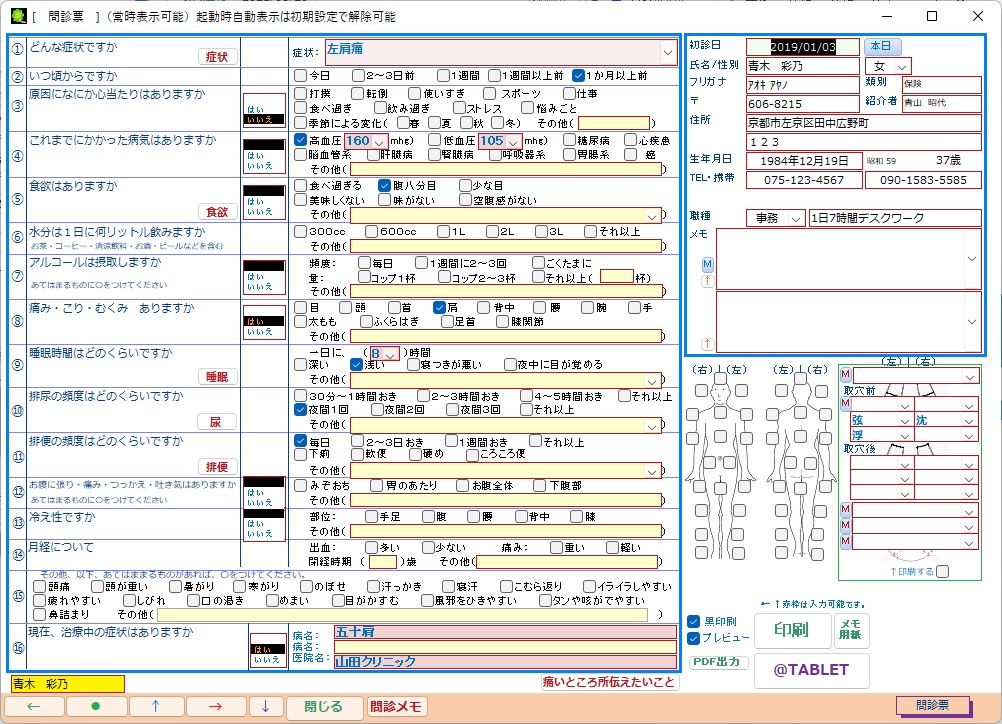Screen dimensions: 1002x724
Task: Click the head point on the back body diagram
Action: click(801, 378)
